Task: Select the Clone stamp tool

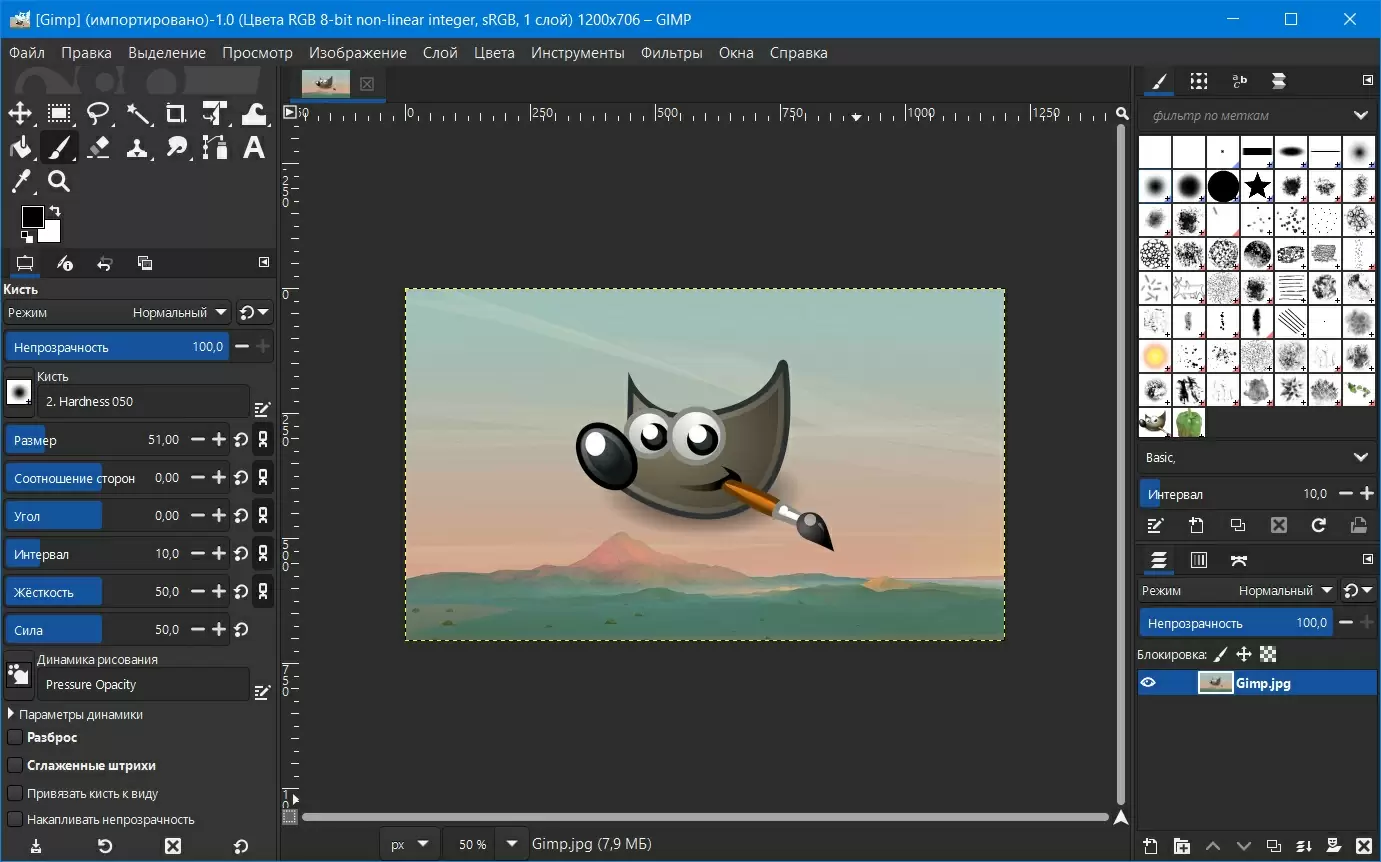Action: [x=137, y=148]
